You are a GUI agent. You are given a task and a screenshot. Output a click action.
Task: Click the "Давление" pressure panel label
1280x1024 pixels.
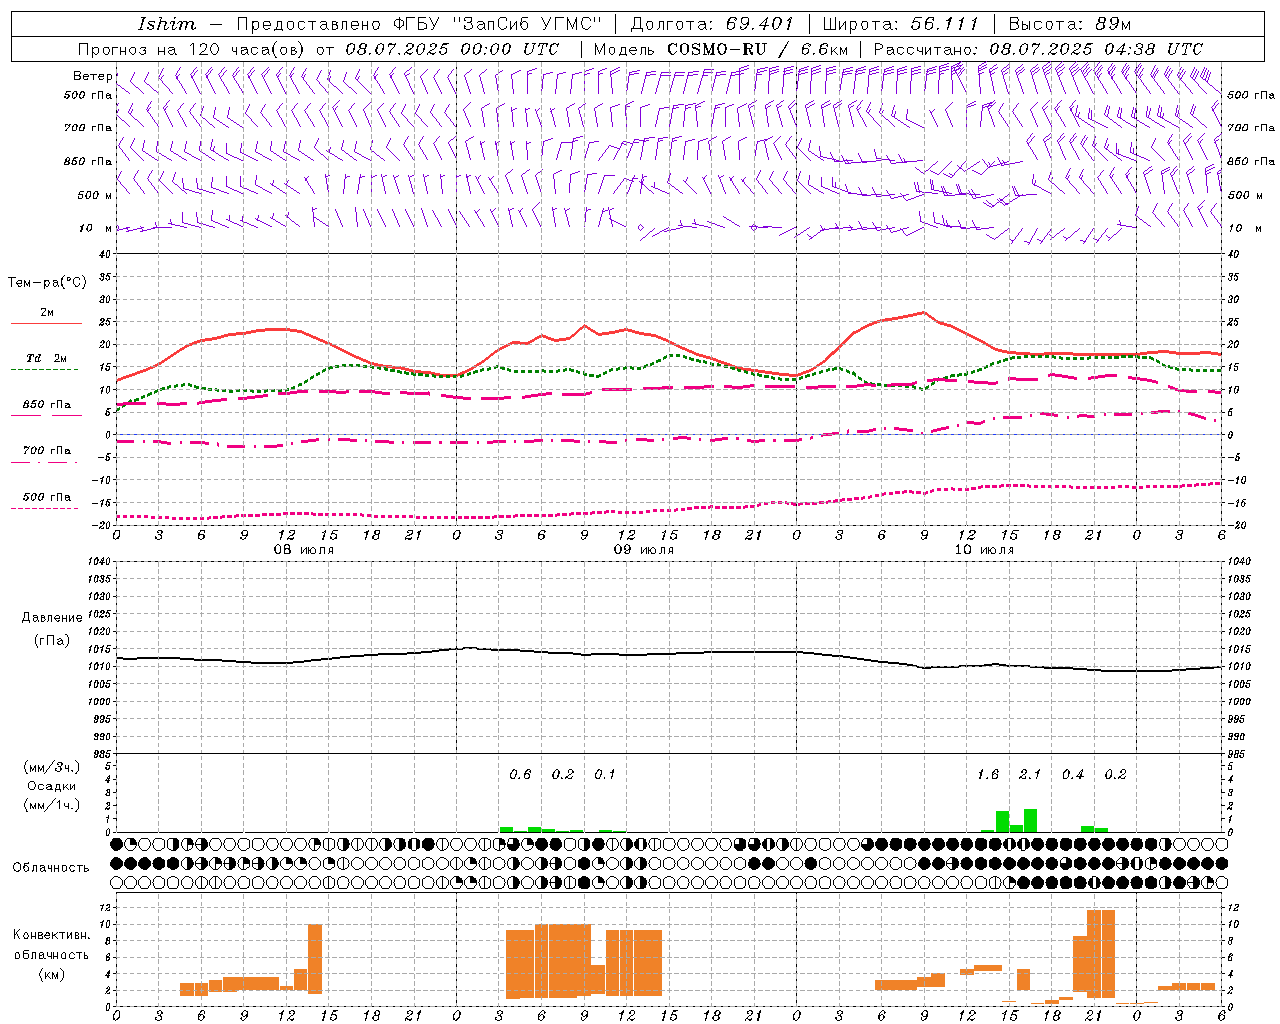point(52,618)
